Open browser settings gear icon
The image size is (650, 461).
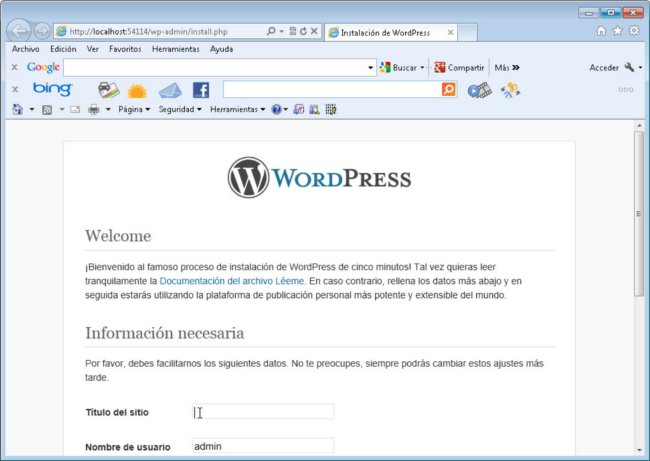pyautogui.click(x=634, y=31)
